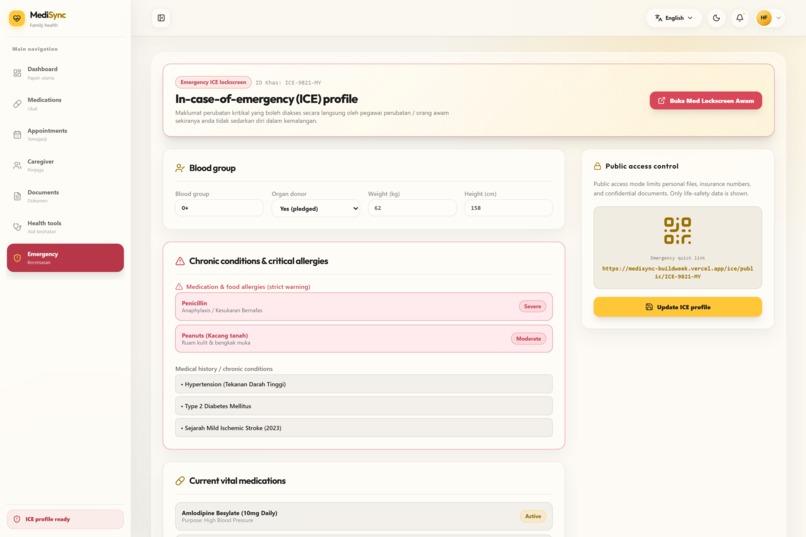Select the Amlodipine Besylate (10mg Daily) row

[x=364, y=516]
